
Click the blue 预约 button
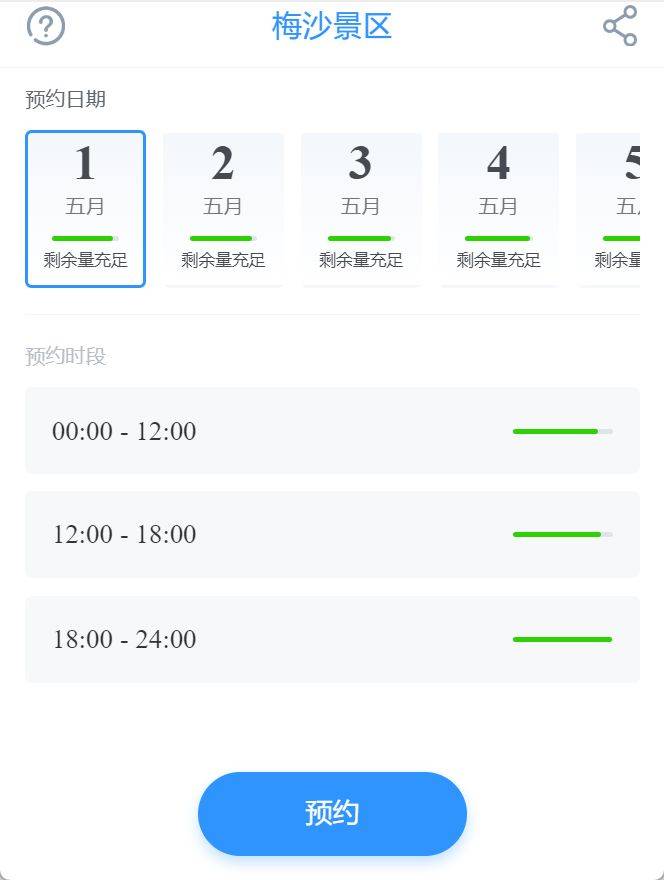[332, 813]
